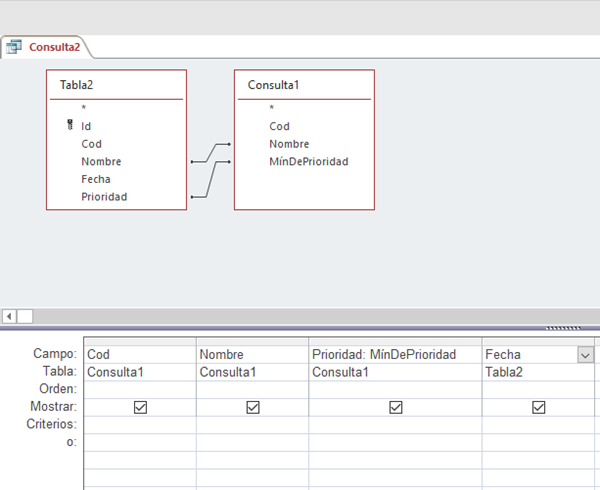Click Criterios cell under Cod column
Screen dimensions: 600x490
pos(140,425)
